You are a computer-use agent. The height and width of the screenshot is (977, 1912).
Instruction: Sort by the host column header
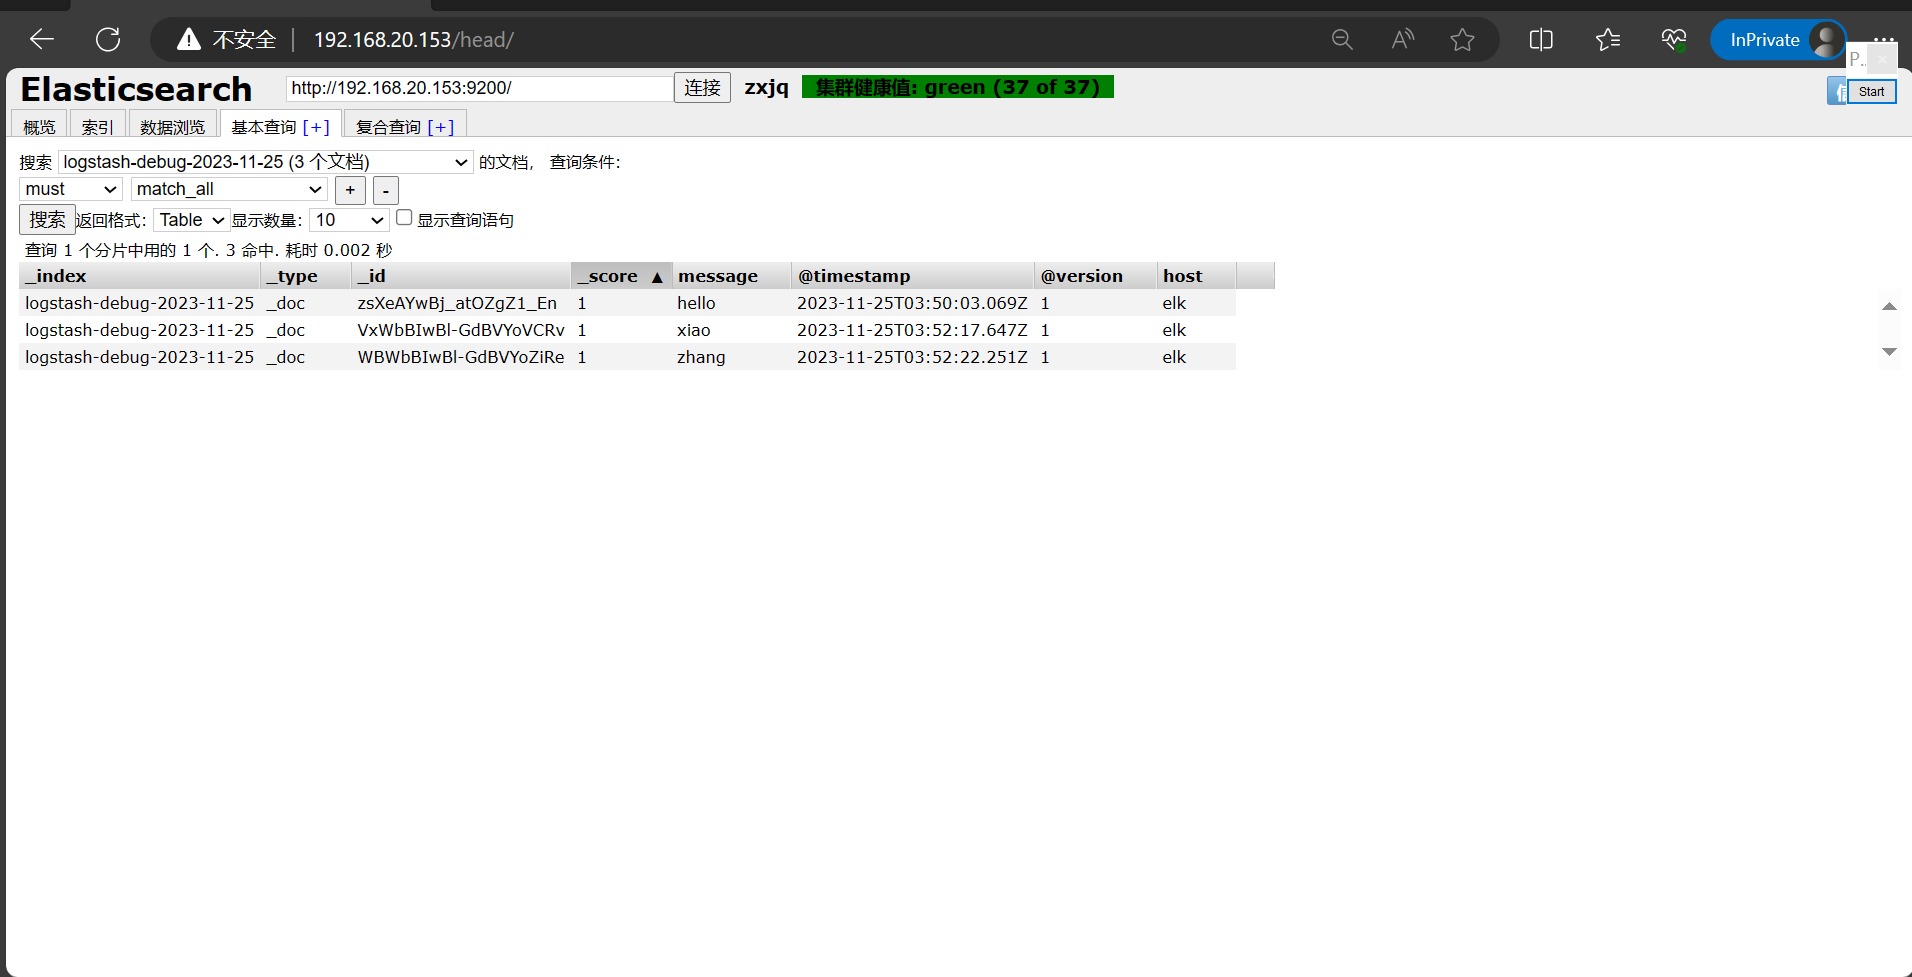point(1196,276)
